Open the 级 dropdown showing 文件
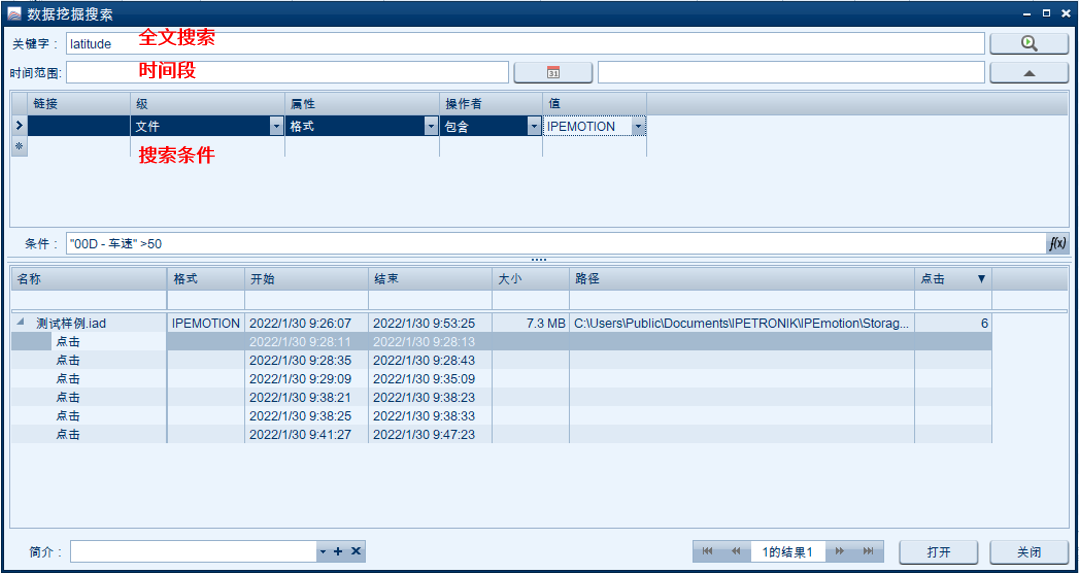 pyautogui.click(x=276, y=127)
